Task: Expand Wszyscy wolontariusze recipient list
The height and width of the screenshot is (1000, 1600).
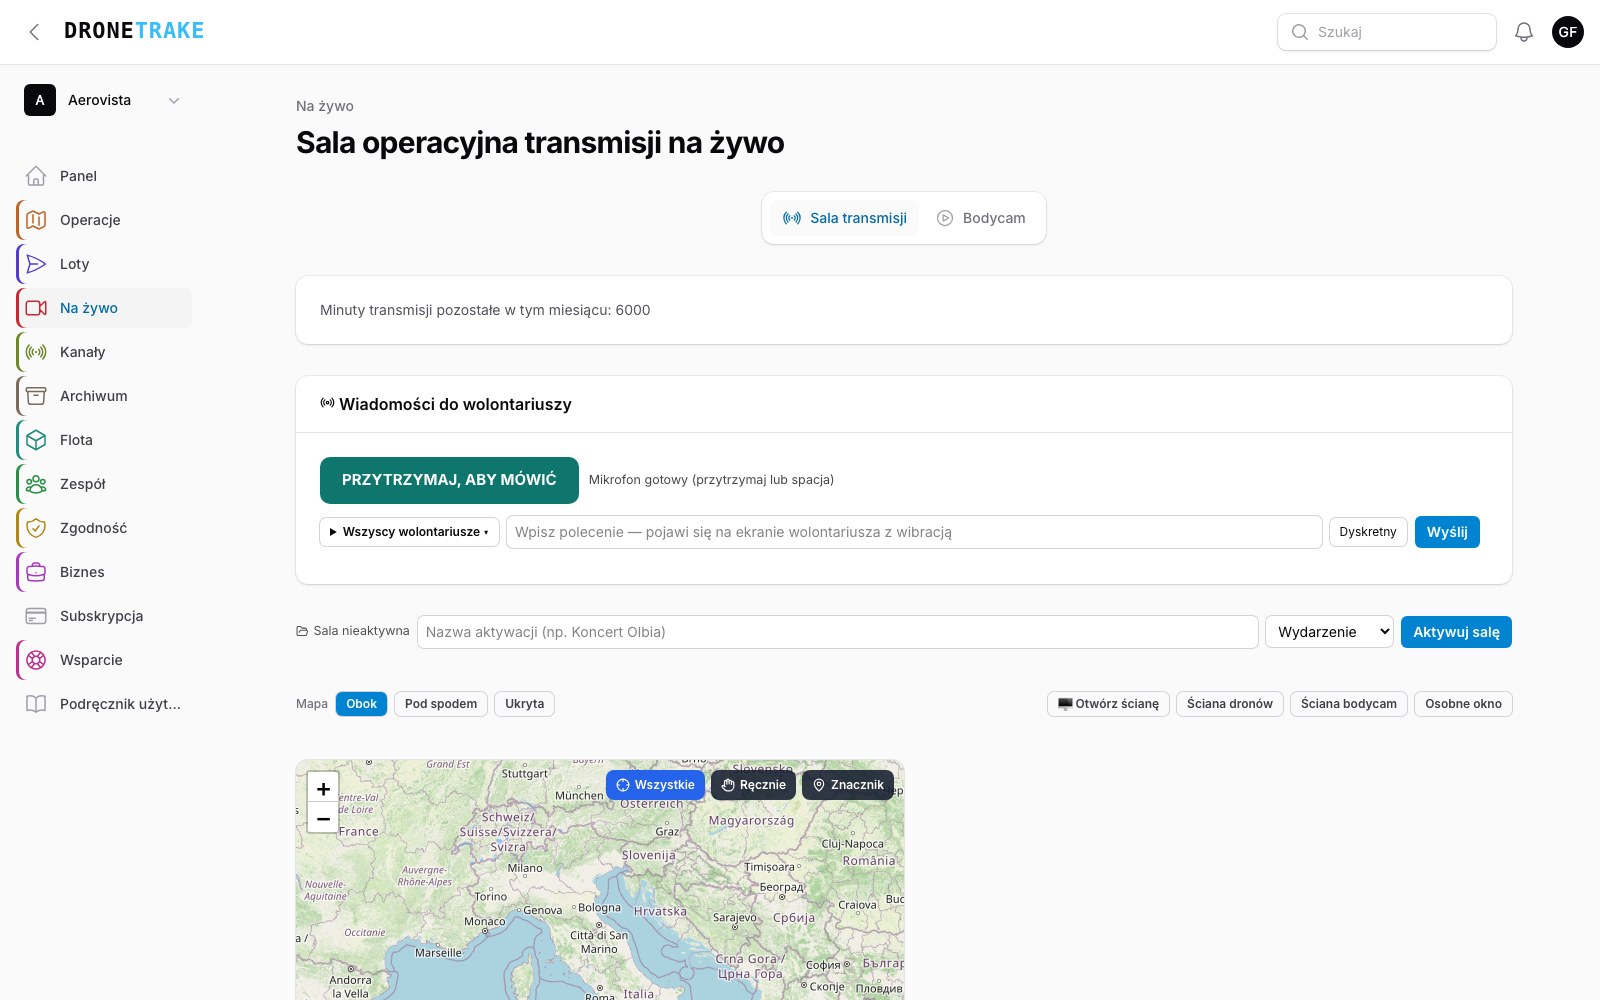Action: (x=409, y=532)
